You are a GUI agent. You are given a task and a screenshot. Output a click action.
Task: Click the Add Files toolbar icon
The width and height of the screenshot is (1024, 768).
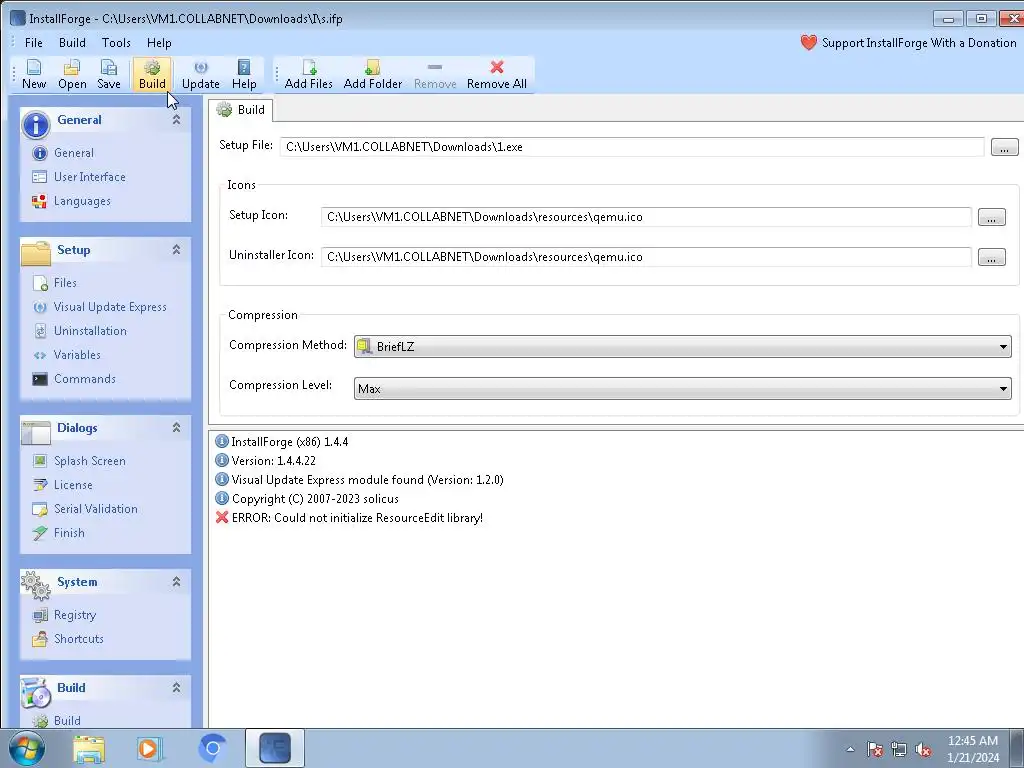coord(308,74)
